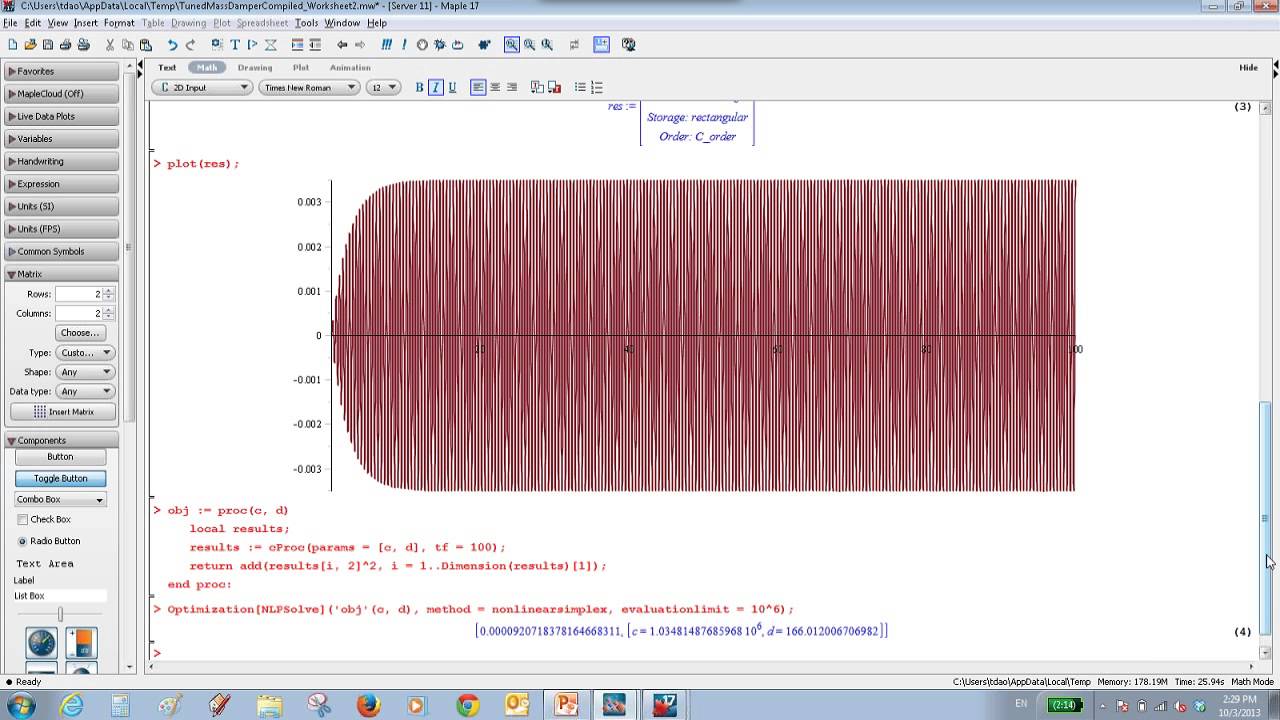
Task: Set zoom to 100 percent icon
Action: click(x=511, y=44)
